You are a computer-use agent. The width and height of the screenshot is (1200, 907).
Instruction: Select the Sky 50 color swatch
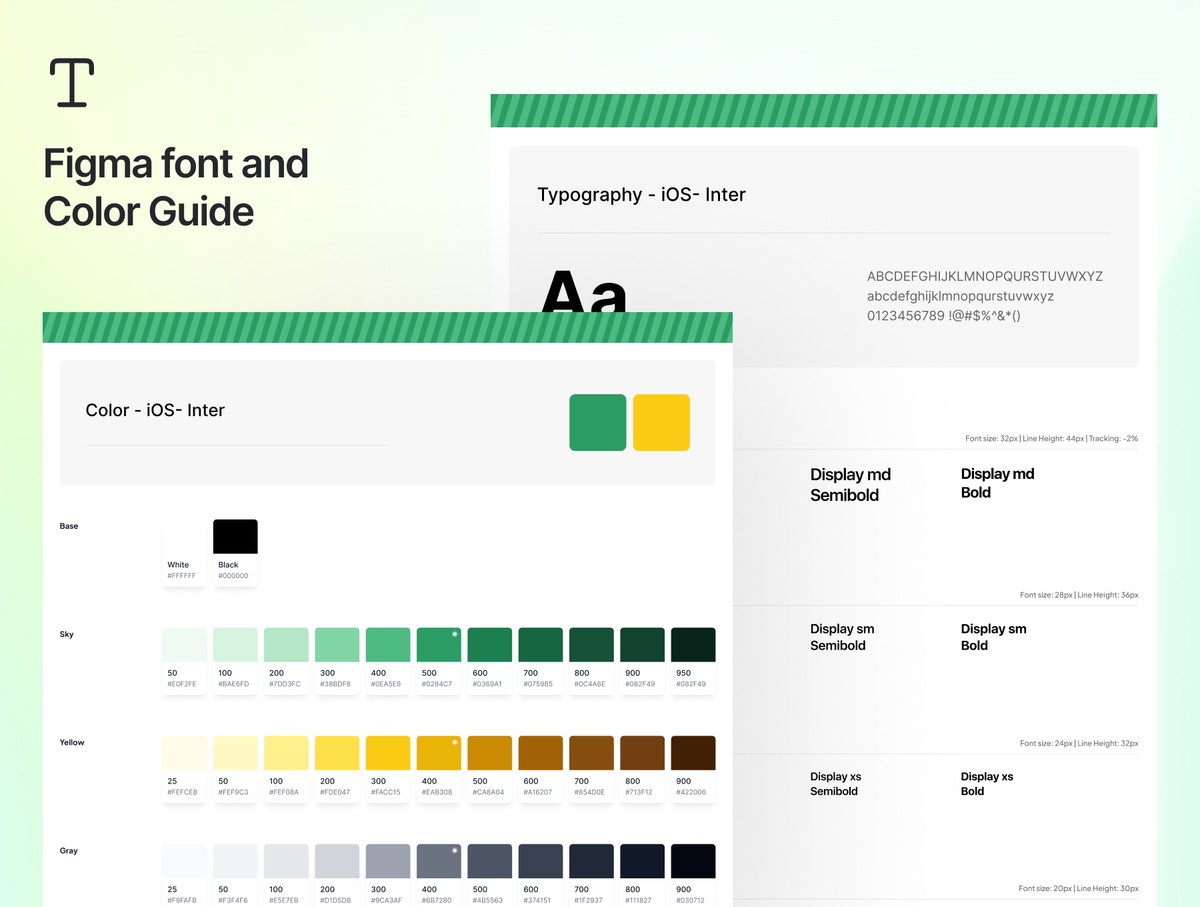coord(184,645)
